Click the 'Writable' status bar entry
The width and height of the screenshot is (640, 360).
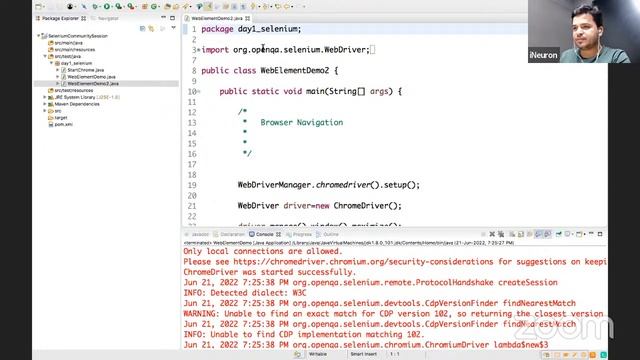point(318,354)
